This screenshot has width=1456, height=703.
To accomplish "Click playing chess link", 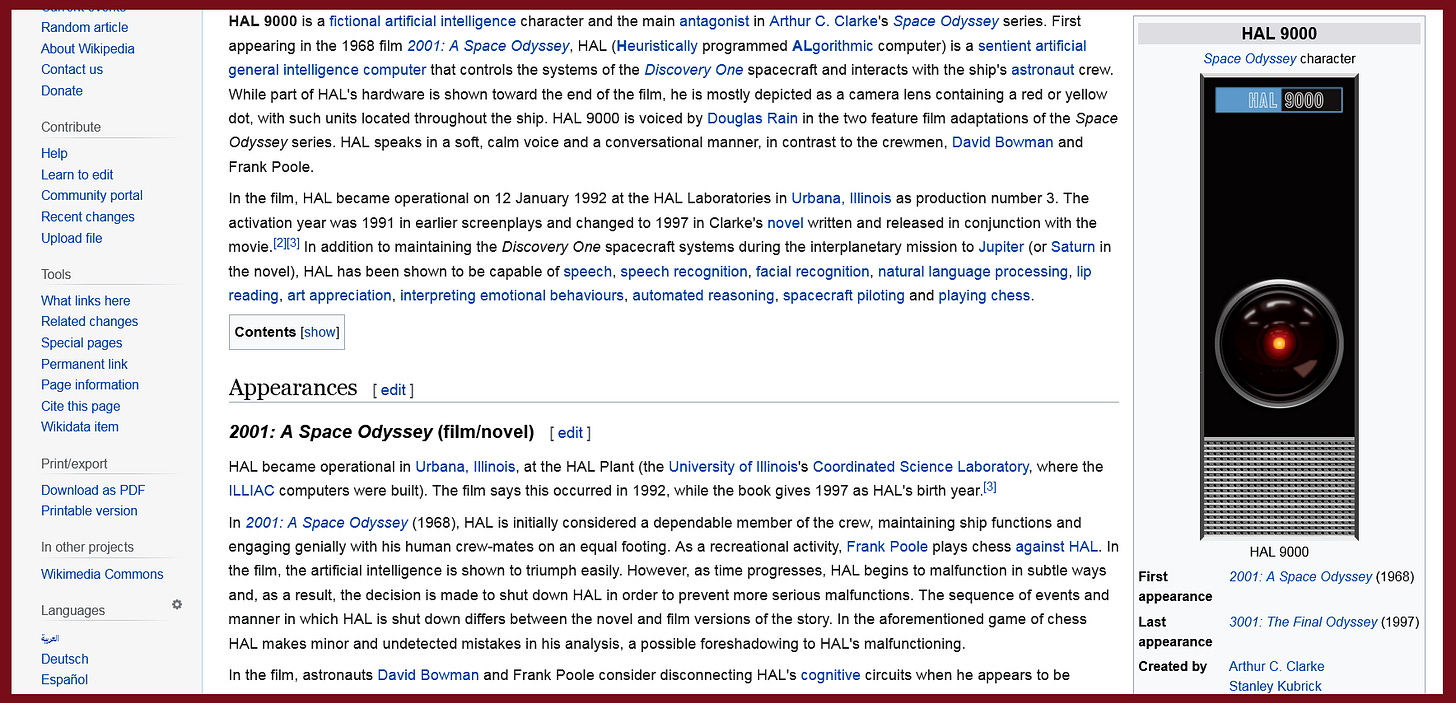I will (985, 295).
